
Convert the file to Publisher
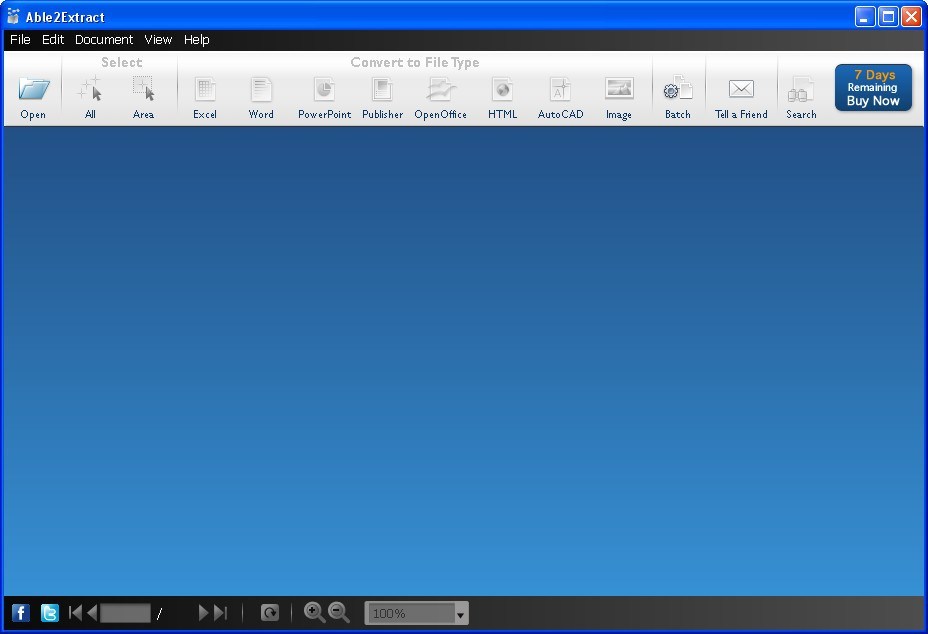pyautogui.click(x=382, y=95)
